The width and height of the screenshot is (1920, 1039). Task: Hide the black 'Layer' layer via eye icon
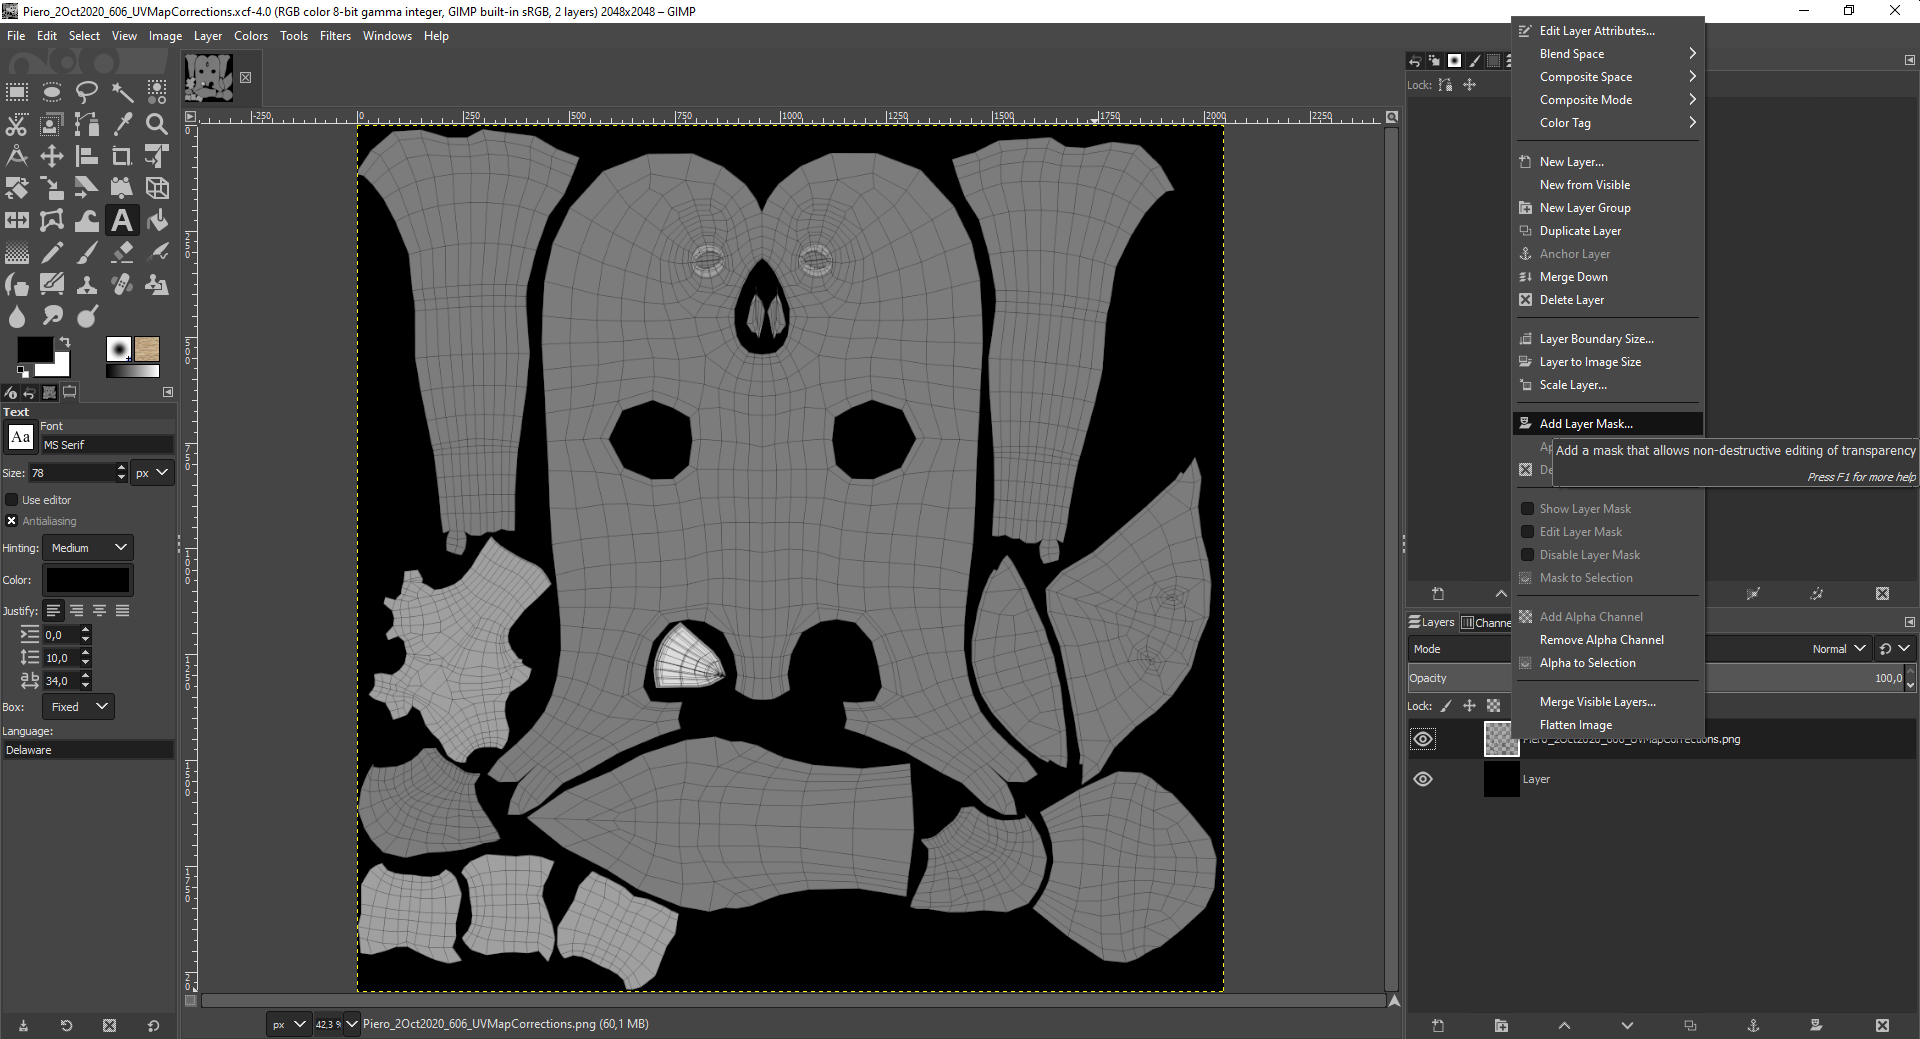[x=1423, y=779]
